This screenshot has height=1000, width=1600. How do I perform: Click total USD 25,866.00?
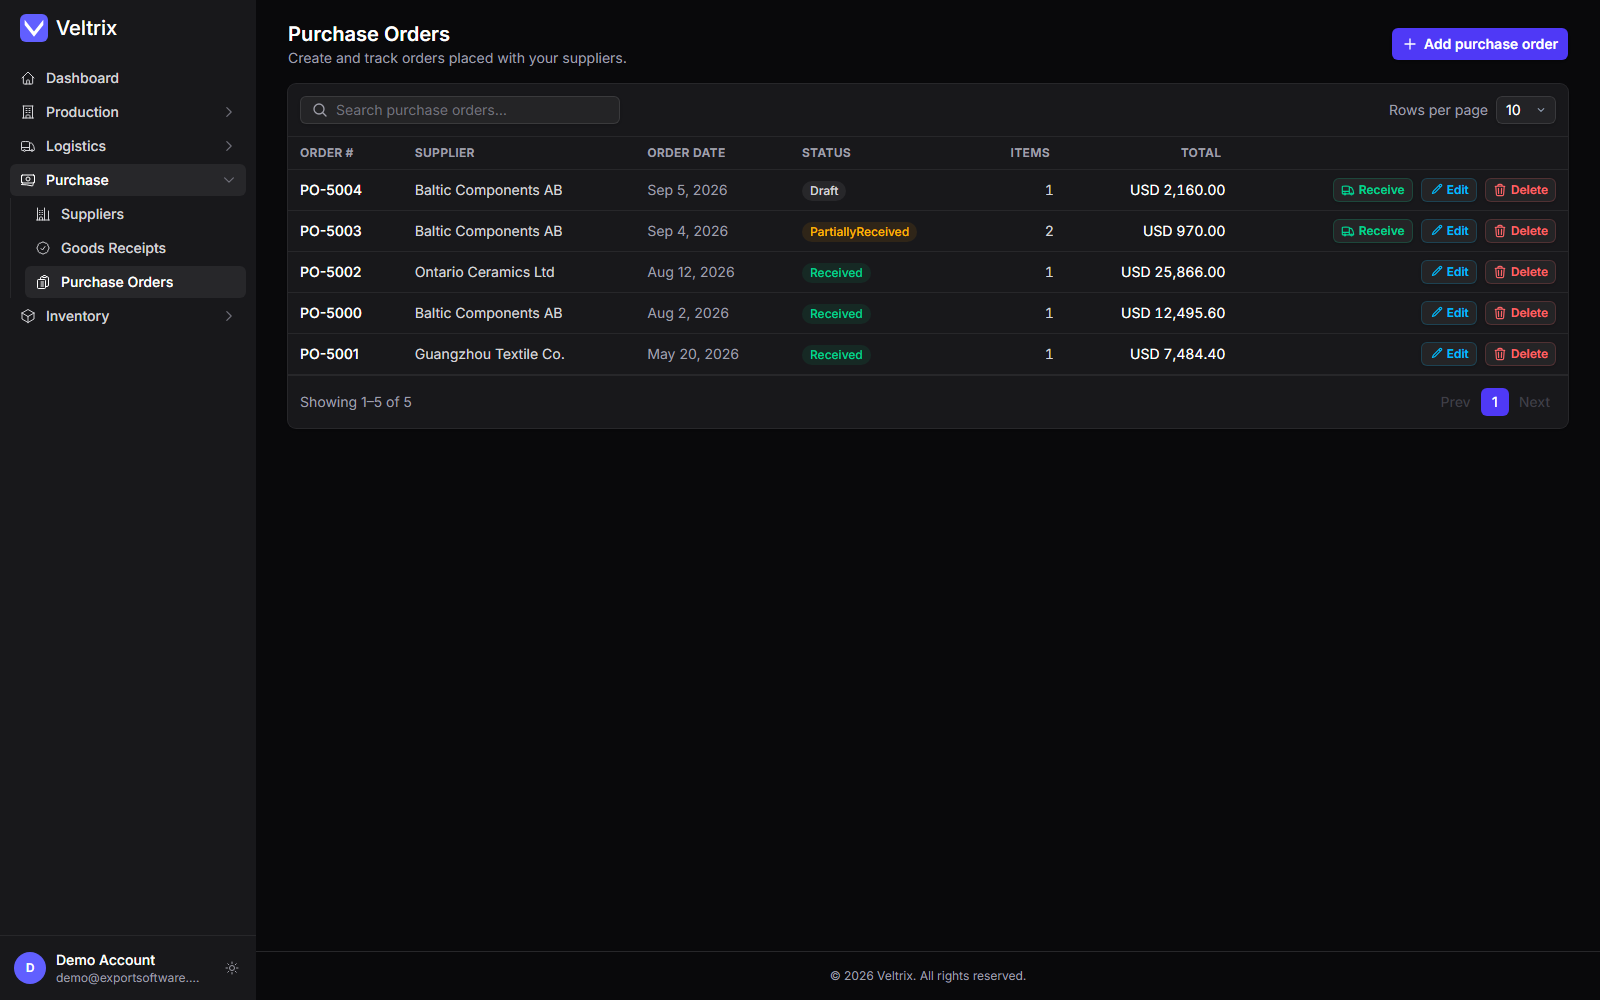1173,272
